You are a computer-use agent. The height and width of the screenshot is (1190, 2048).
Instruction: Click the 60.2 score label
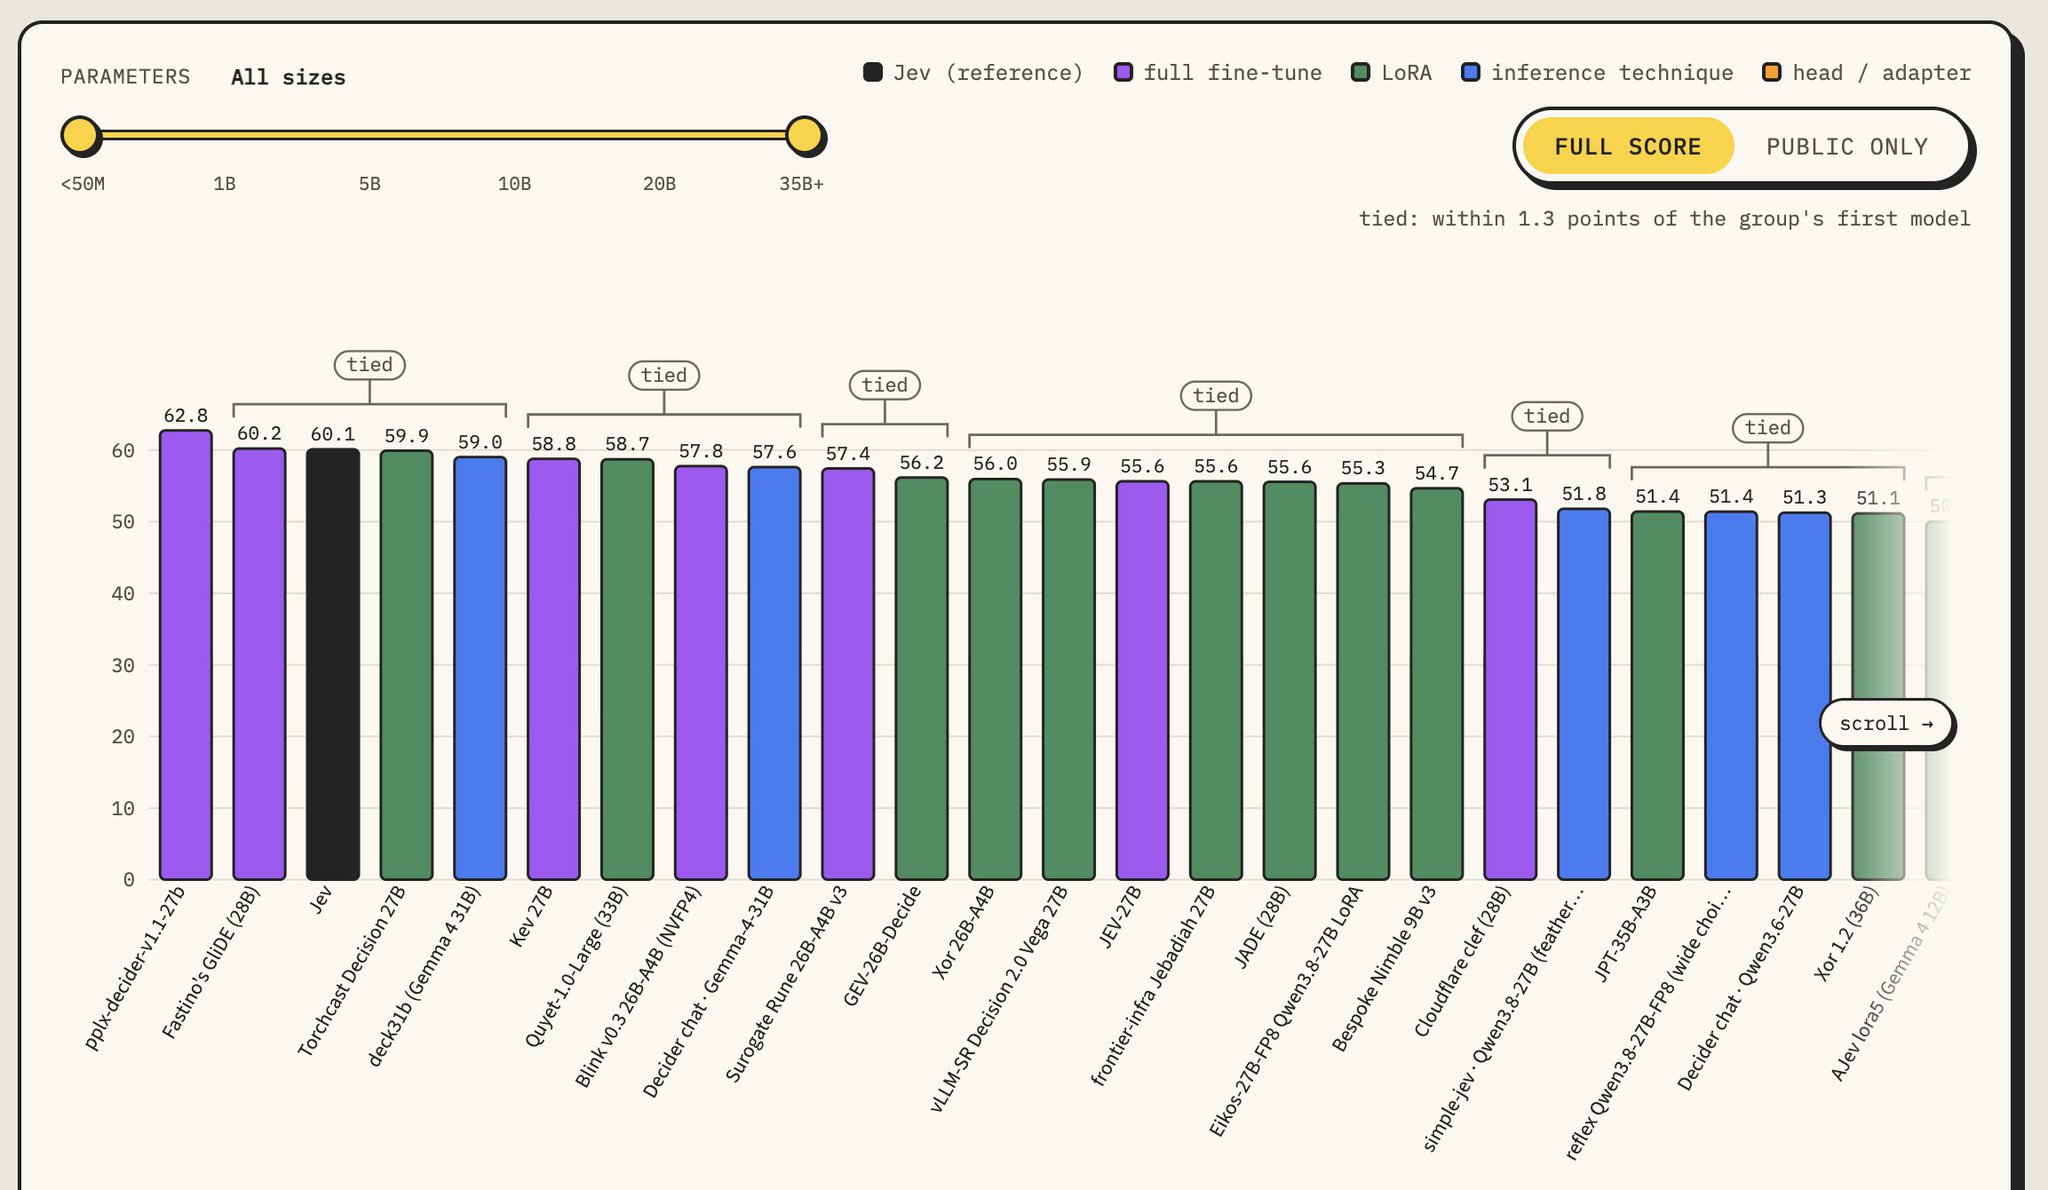259,433
